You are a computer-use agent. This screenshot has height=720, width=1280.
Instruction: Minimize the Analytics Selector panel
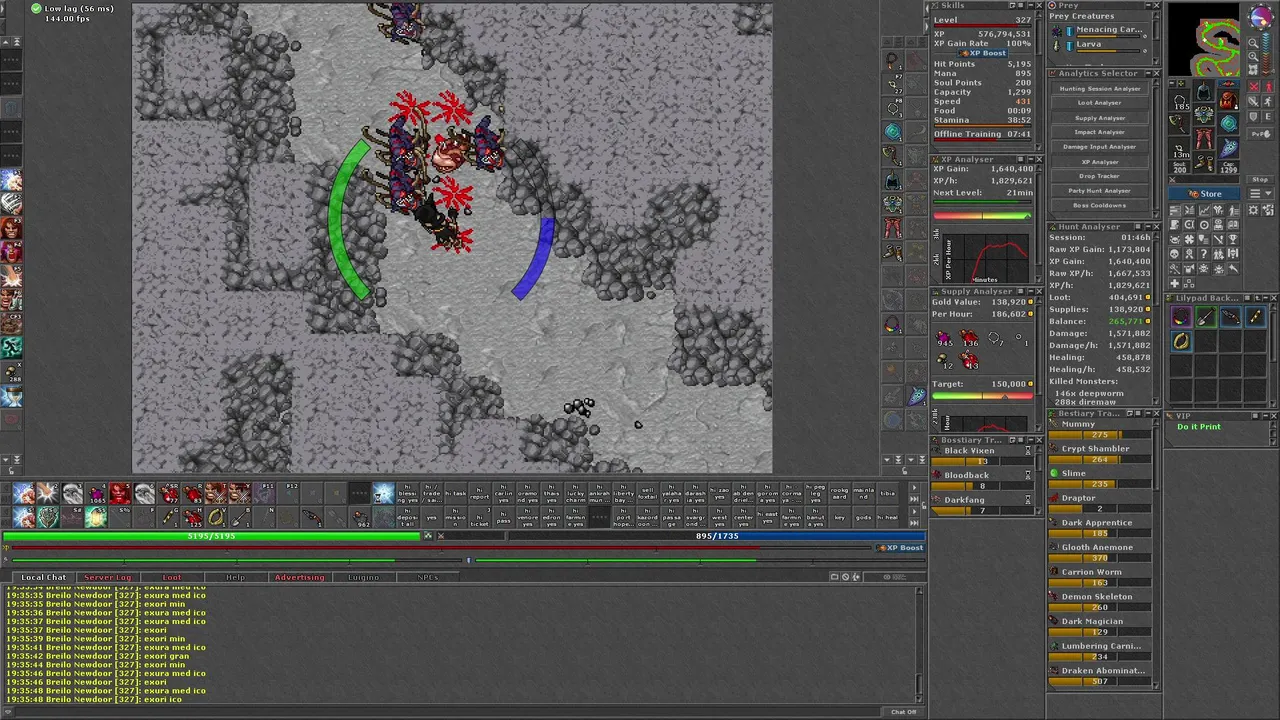[x=1148, y=74]
